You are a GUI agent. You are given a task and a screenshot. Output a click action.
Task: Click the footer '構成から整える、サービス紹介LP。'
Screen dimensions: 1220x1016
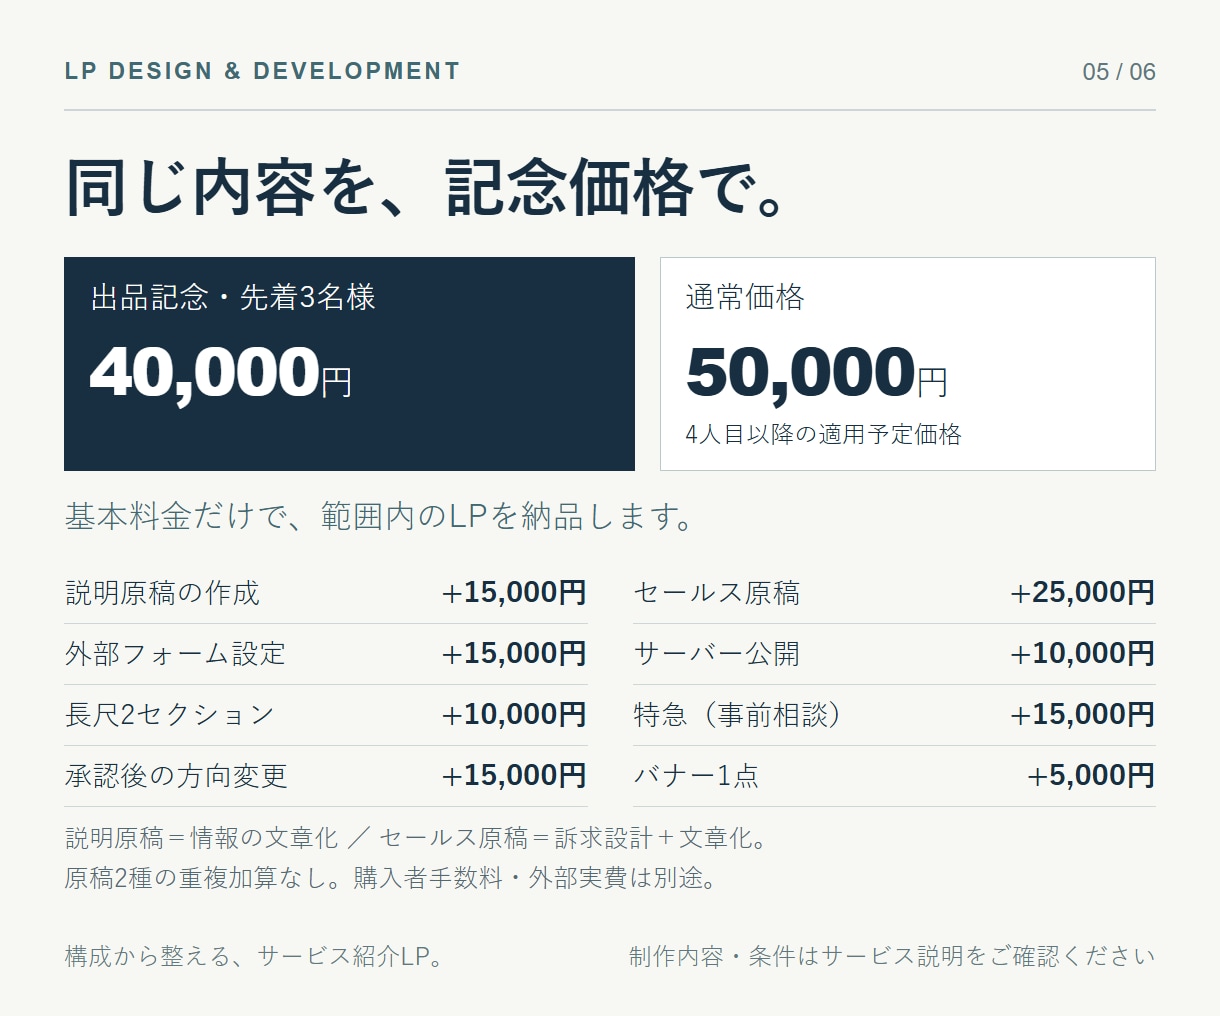(x=254, y=956)
